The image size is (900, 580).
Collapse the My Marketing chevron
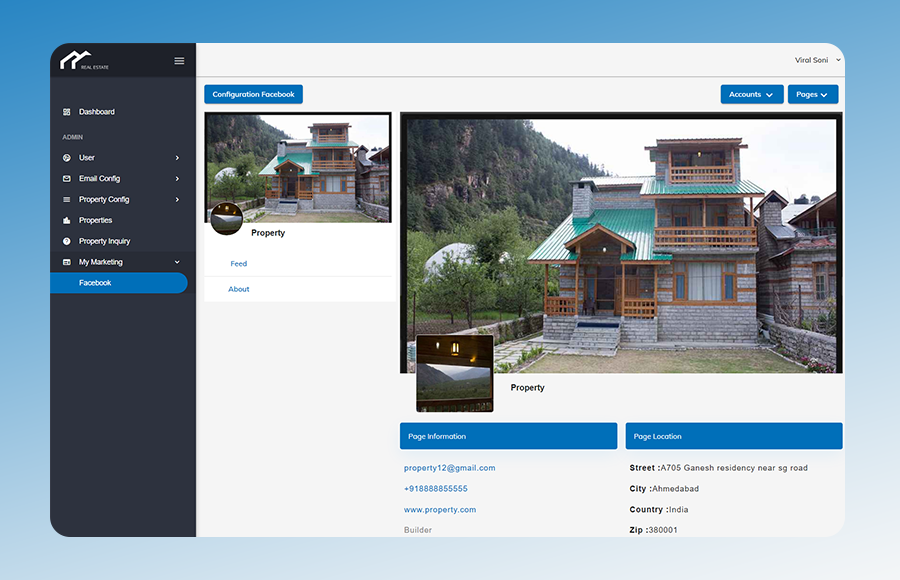[x=177, y=262]
